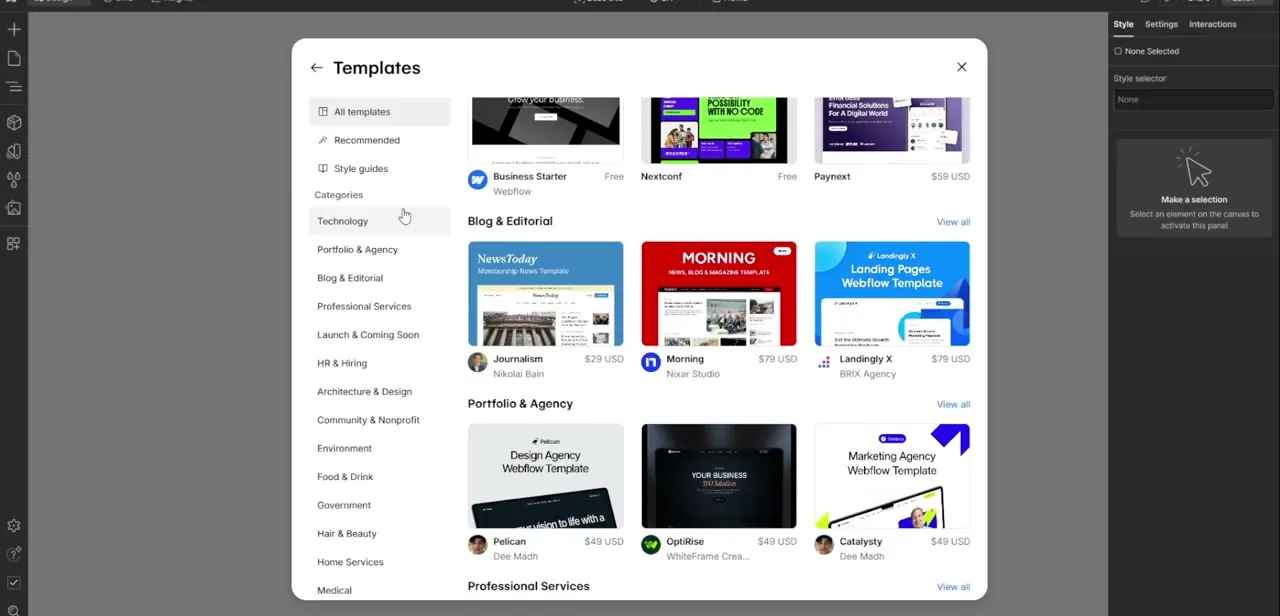Choose the Government category

[380, 506]
